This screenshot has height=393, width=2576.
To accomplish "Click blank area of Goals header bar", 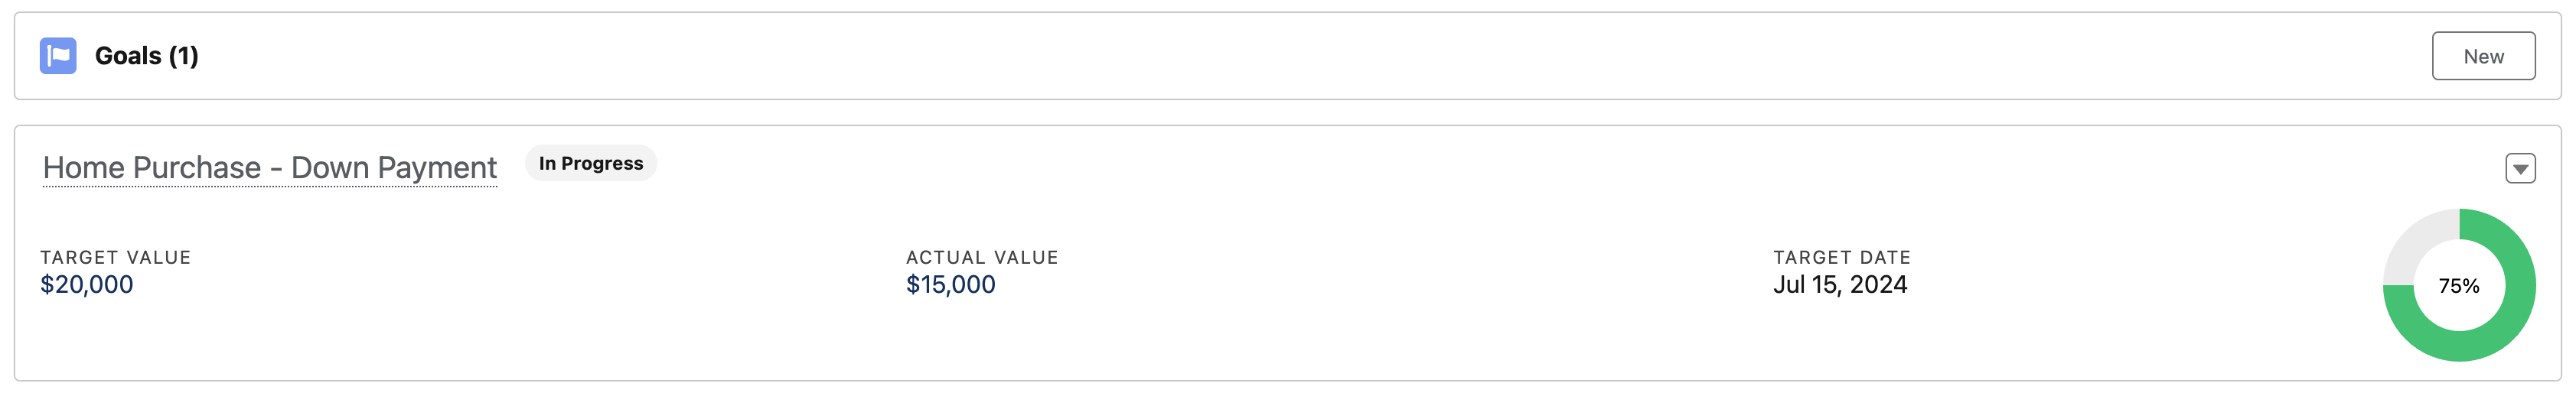I will (1300, 56).
